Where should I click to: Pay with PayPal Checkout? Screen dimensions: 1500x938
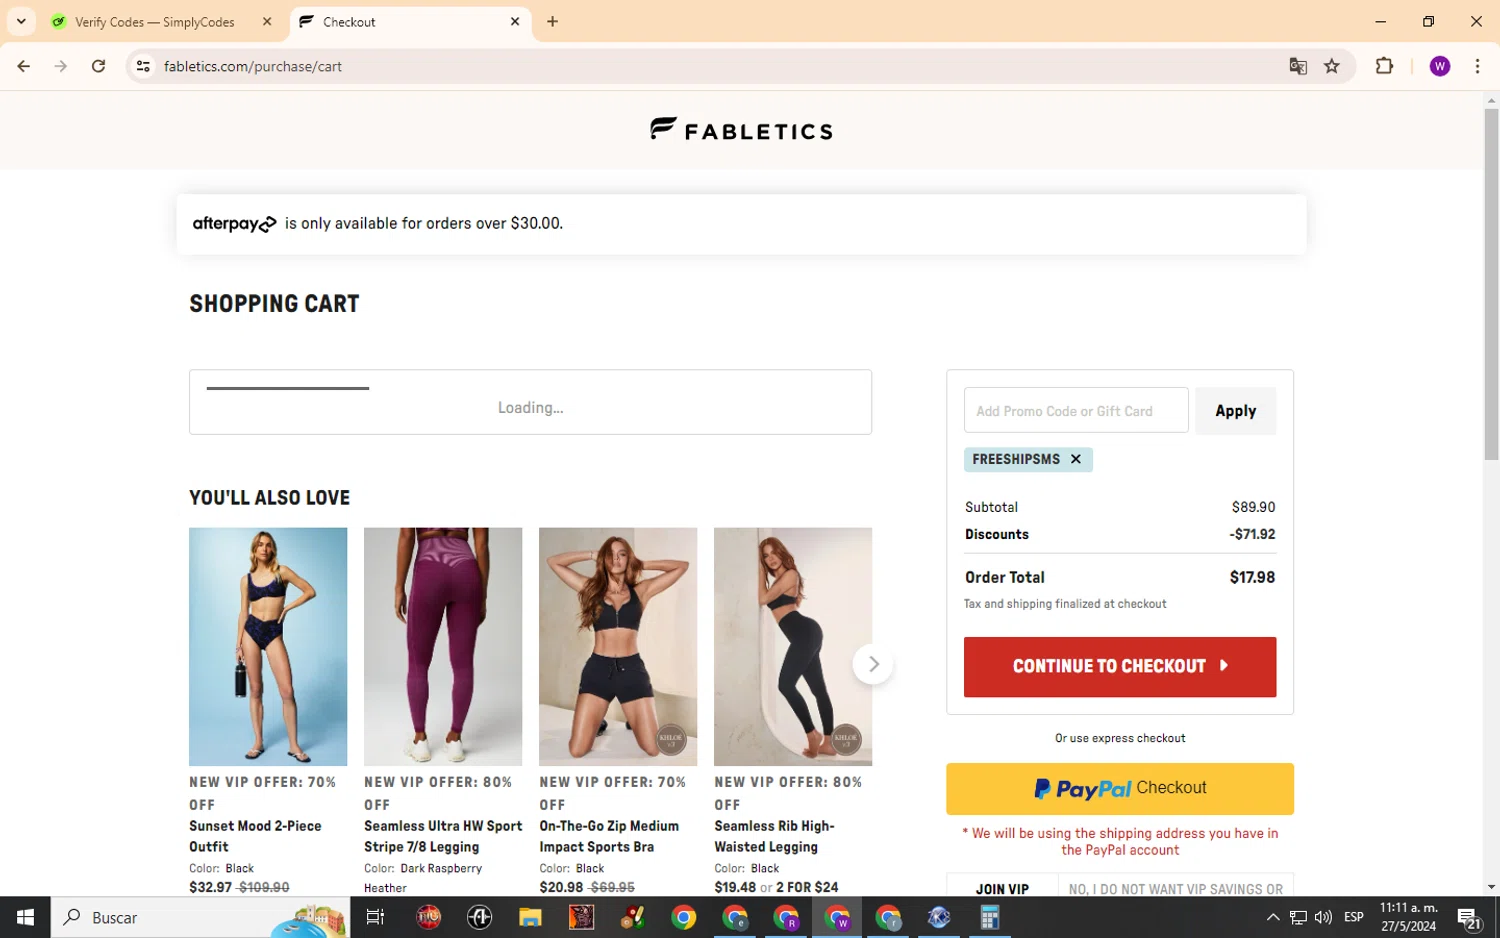1120,789
